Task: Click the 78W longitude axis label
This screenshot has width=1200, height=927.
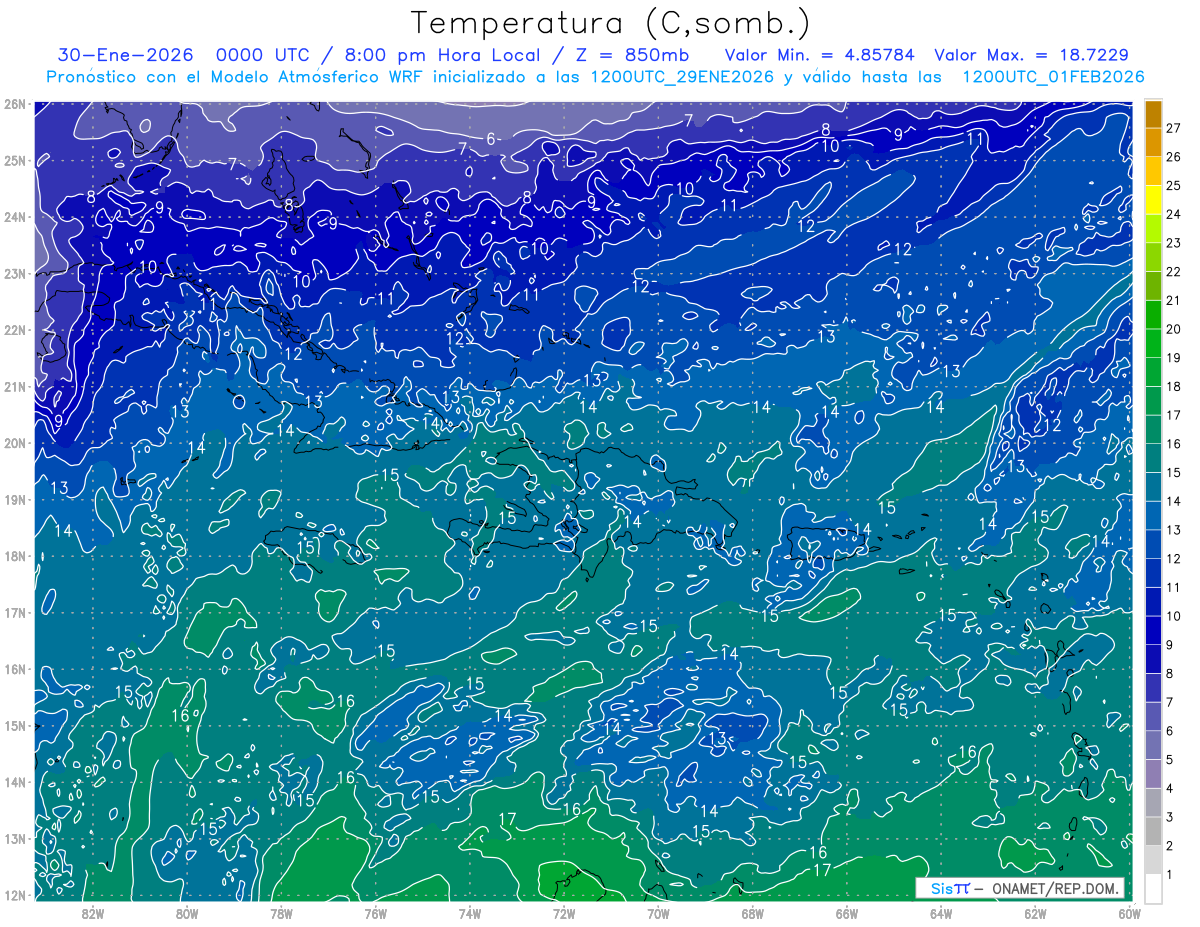Action: 281,913
